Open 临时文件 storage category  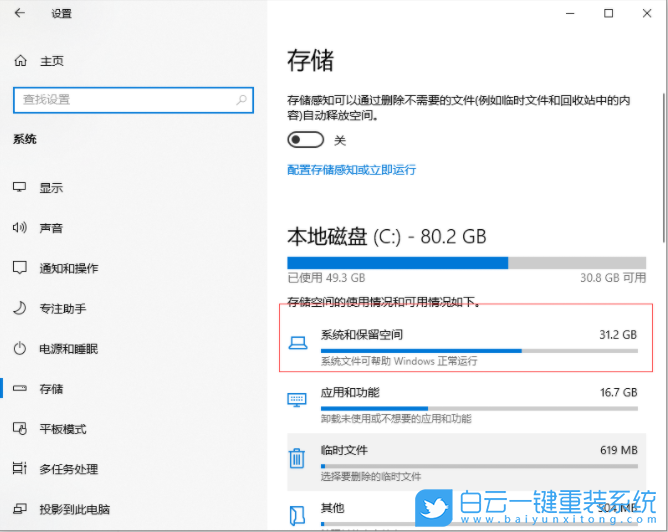(466, 462)
